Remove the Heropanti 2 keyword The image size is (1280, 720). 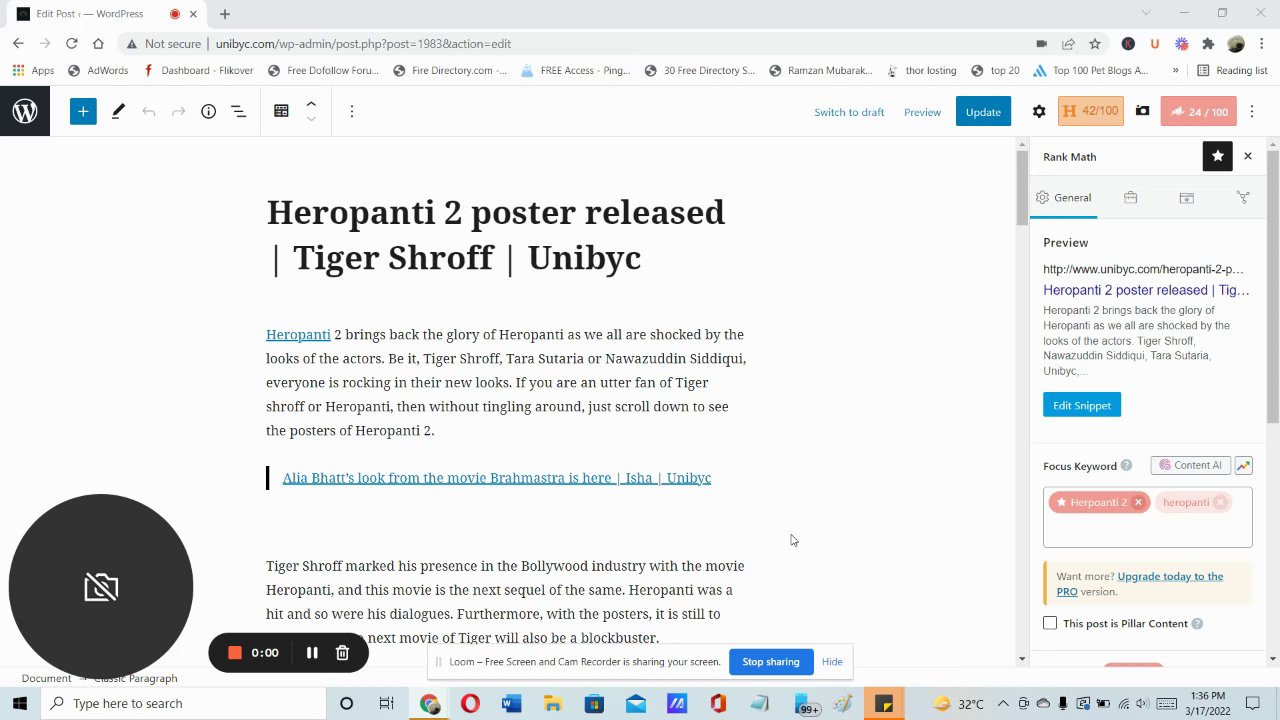click(1138, 502)
